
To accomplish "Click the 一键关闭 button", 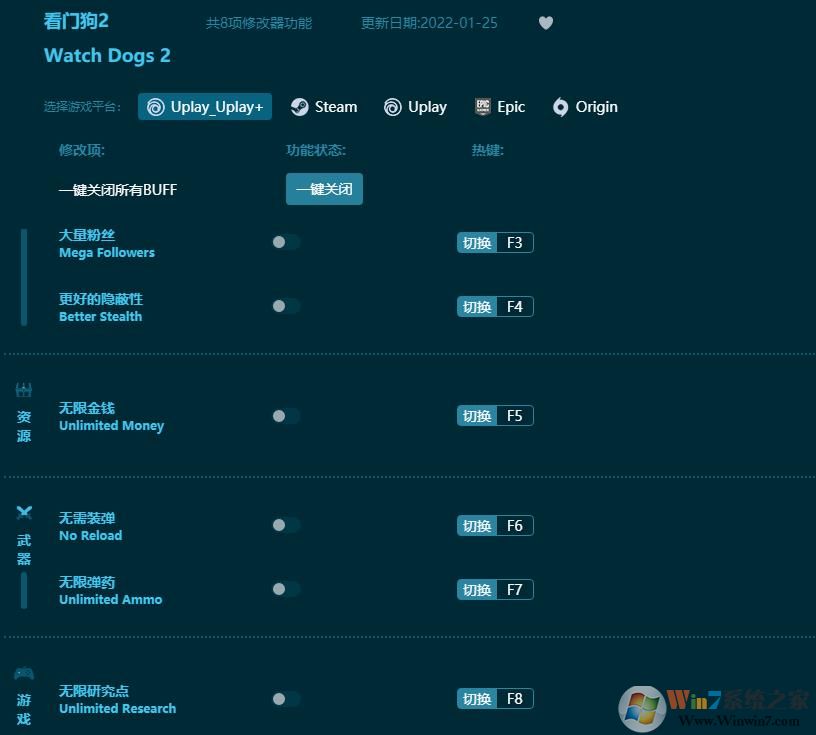I will [324, 189].
